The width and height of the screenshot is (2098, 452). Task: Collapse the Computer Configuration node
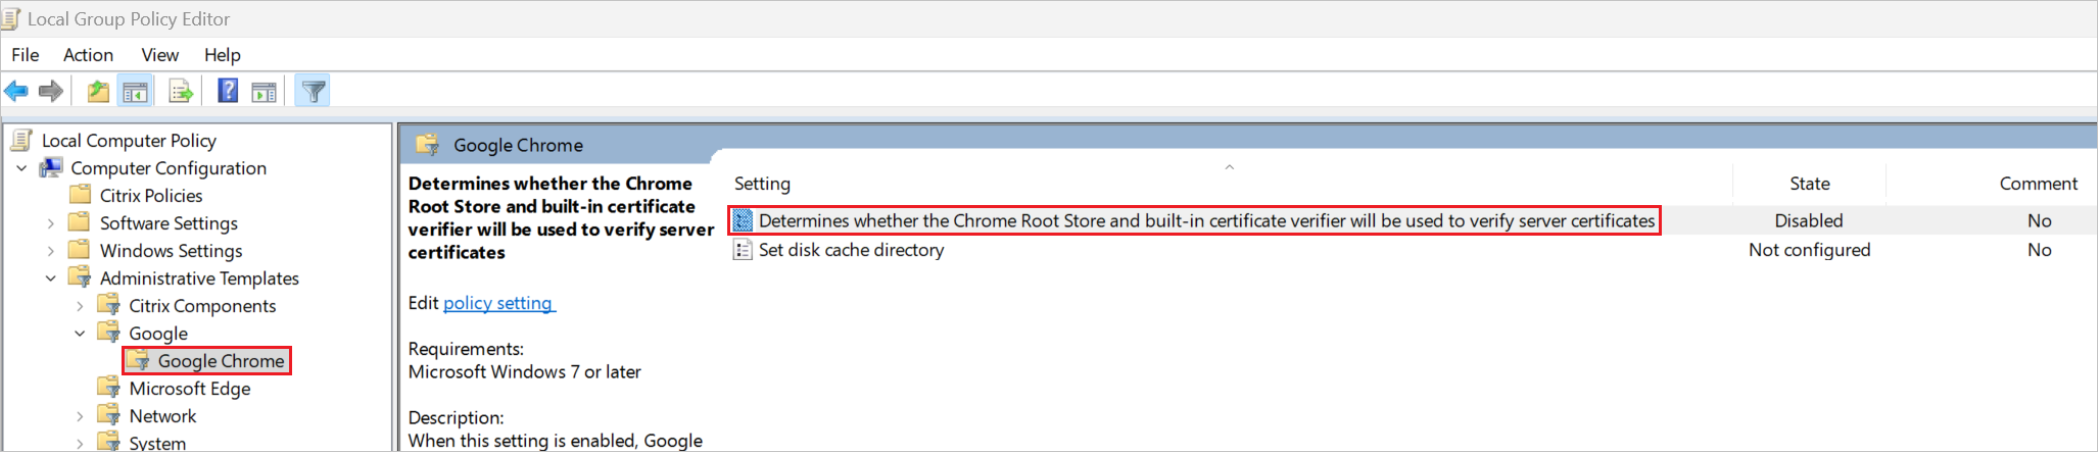coord(22,168)
